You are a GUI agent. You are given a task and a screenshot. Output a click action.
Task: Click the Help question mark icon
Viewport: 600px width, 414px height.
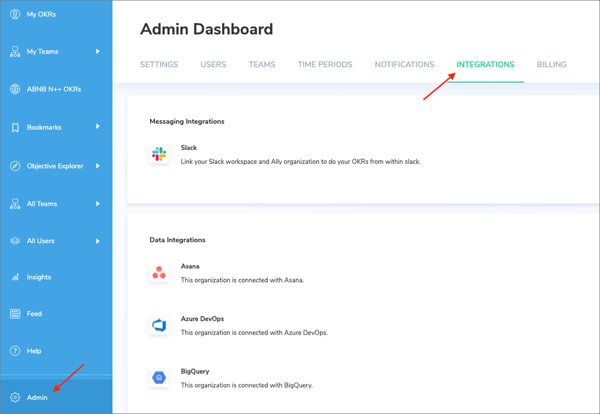[x=15, y=351]
